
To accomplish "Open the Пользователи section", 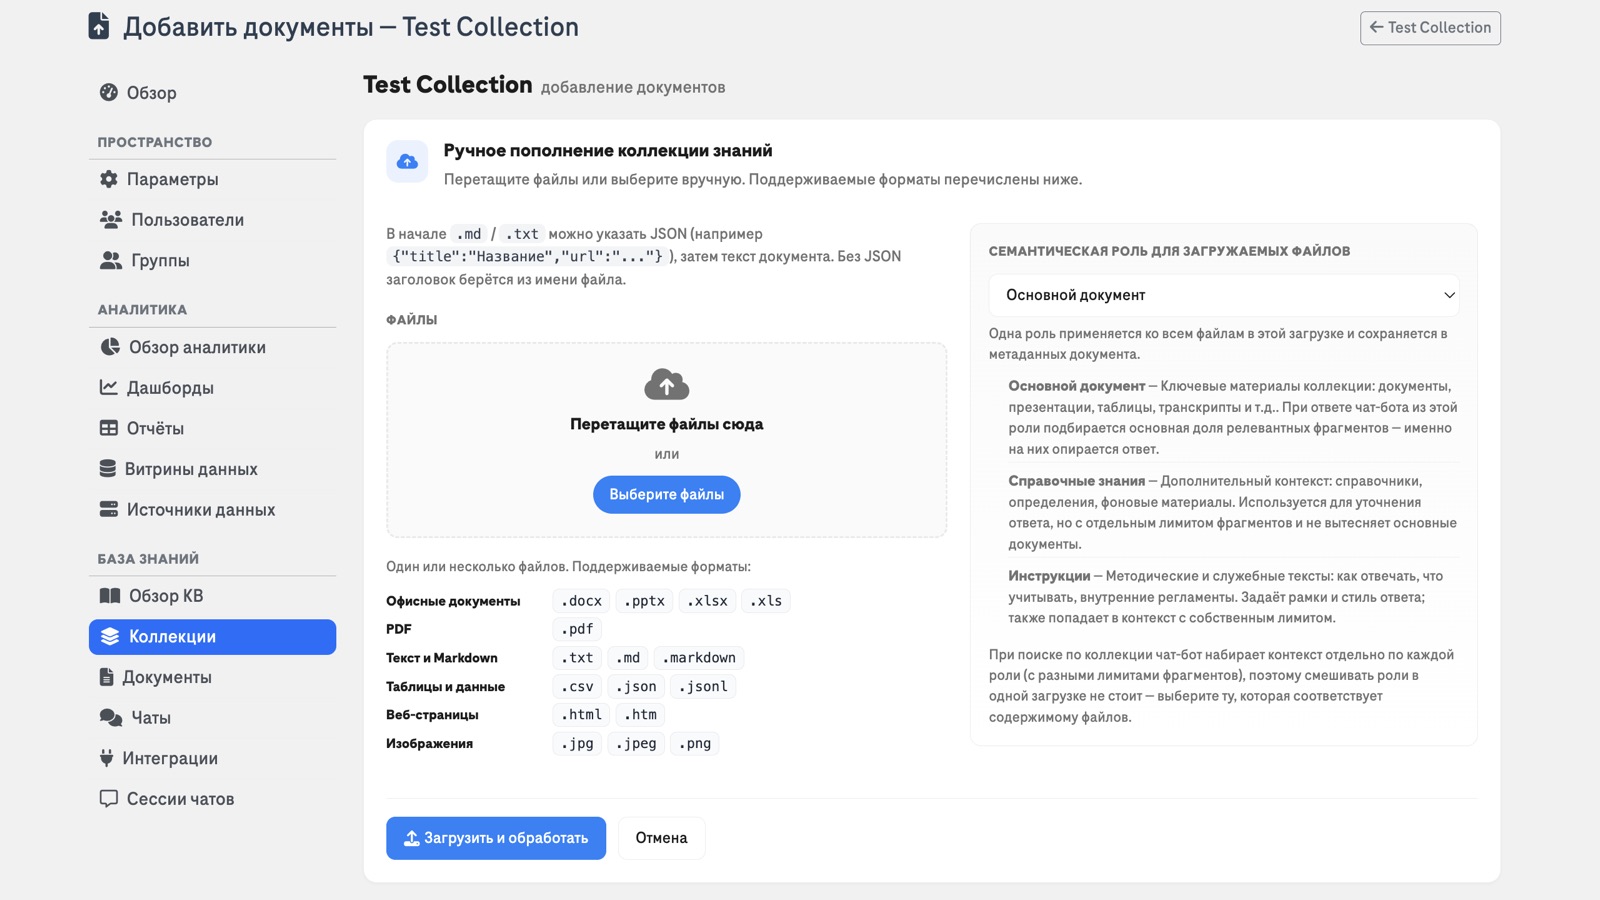I will coord(212,220).
